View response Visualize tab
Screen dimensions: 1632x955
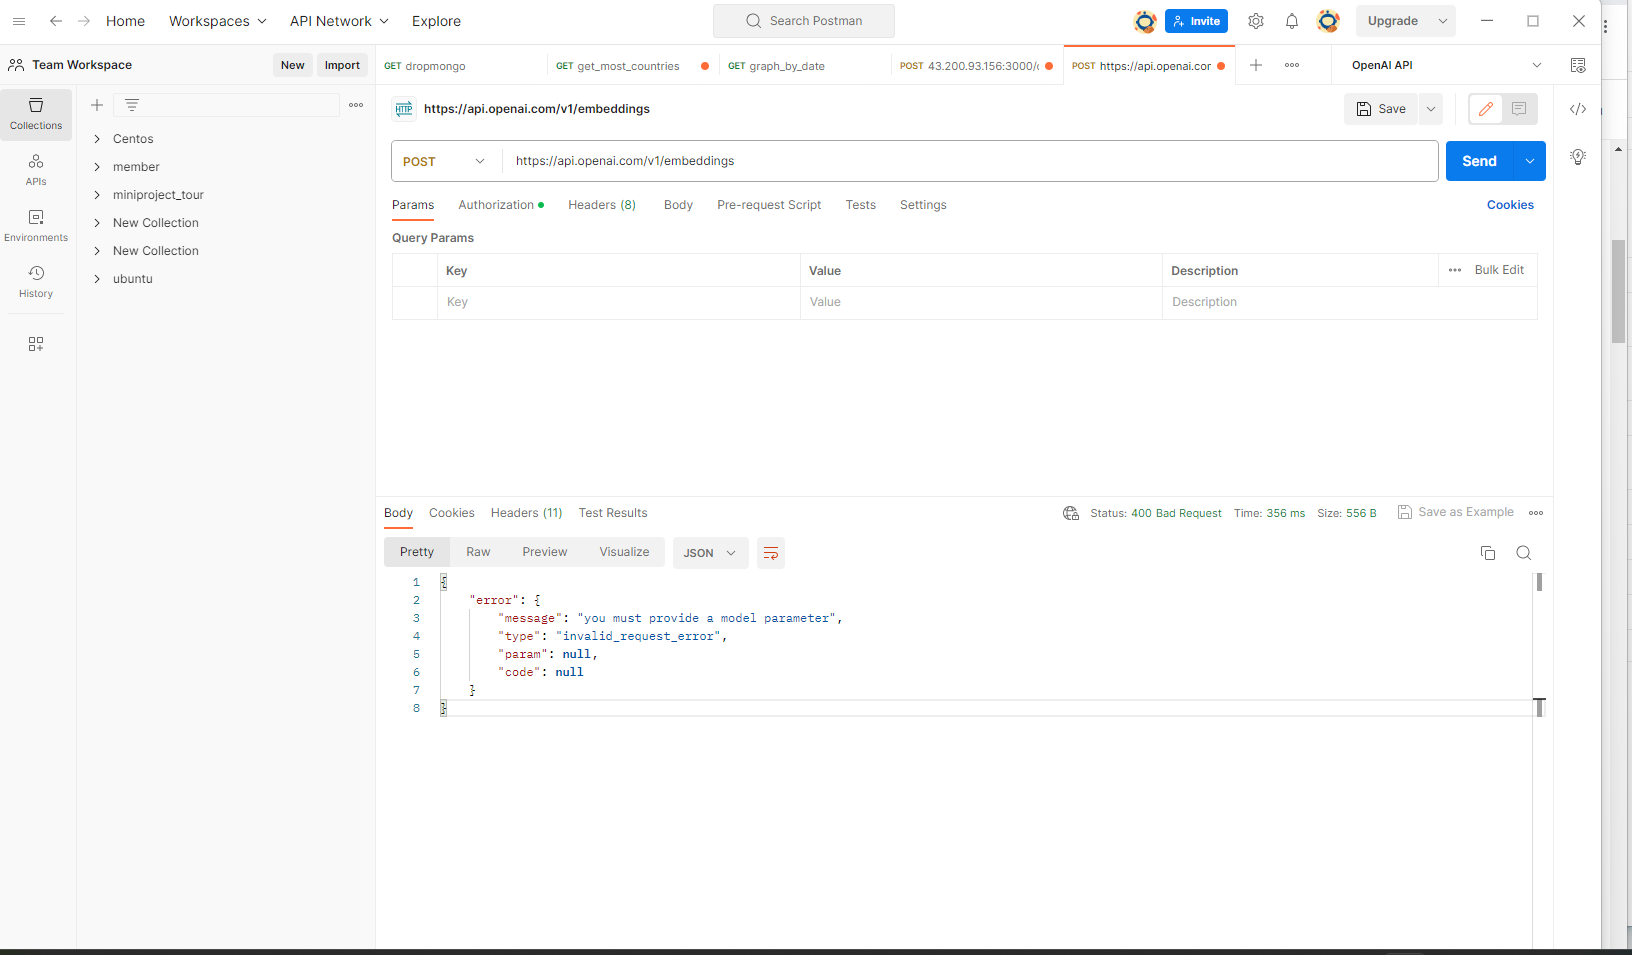point(624,552)
